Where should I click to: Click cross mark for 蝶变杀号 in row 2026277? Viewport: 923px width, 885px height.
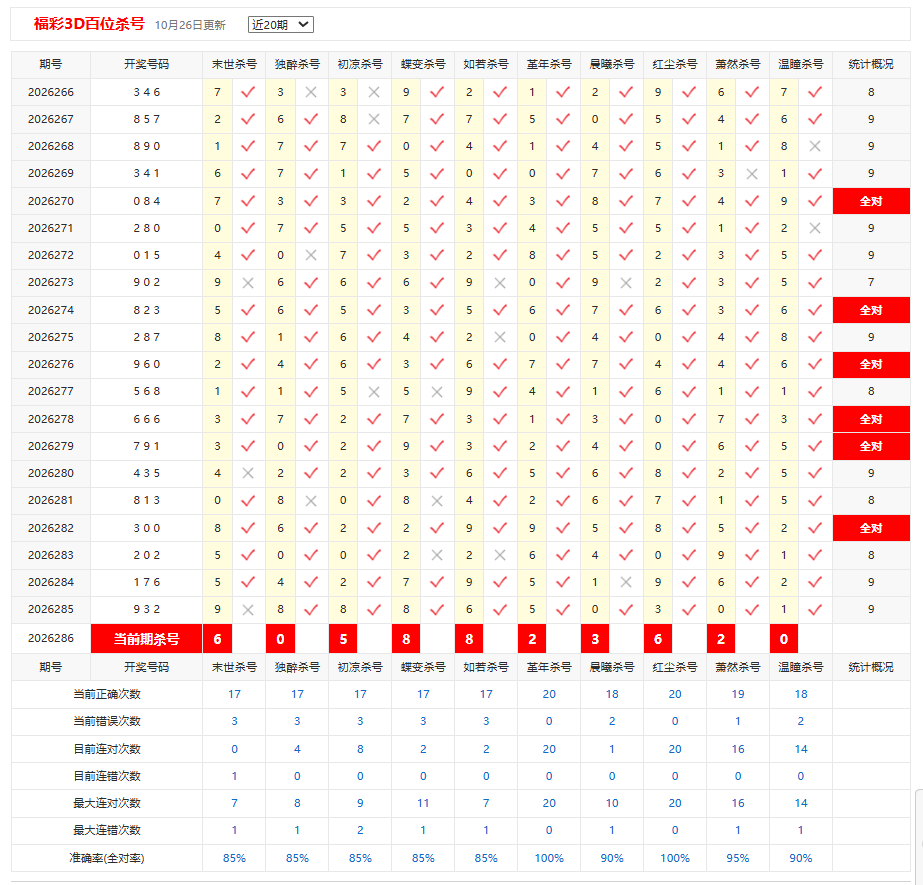(437, 392)
